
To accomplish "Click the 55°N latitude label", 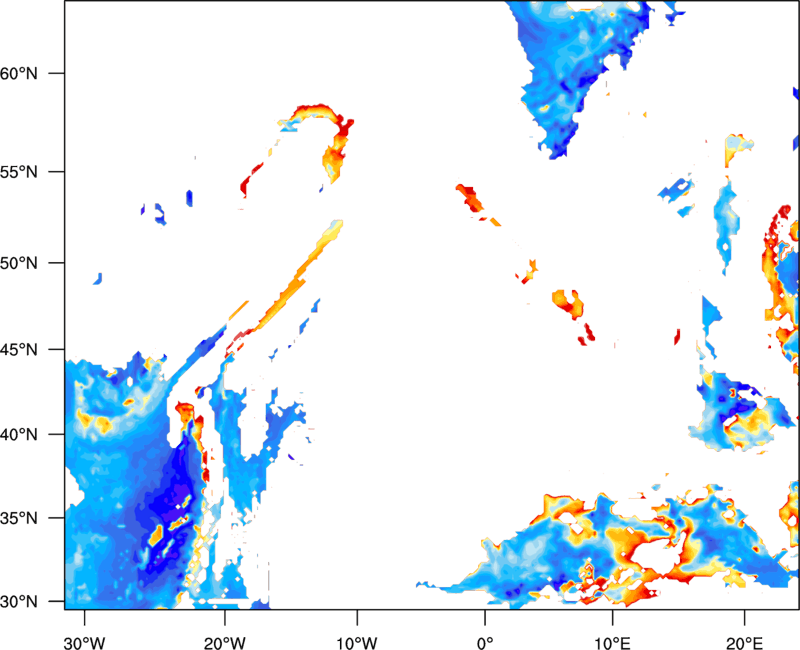I will coord(19,172).
